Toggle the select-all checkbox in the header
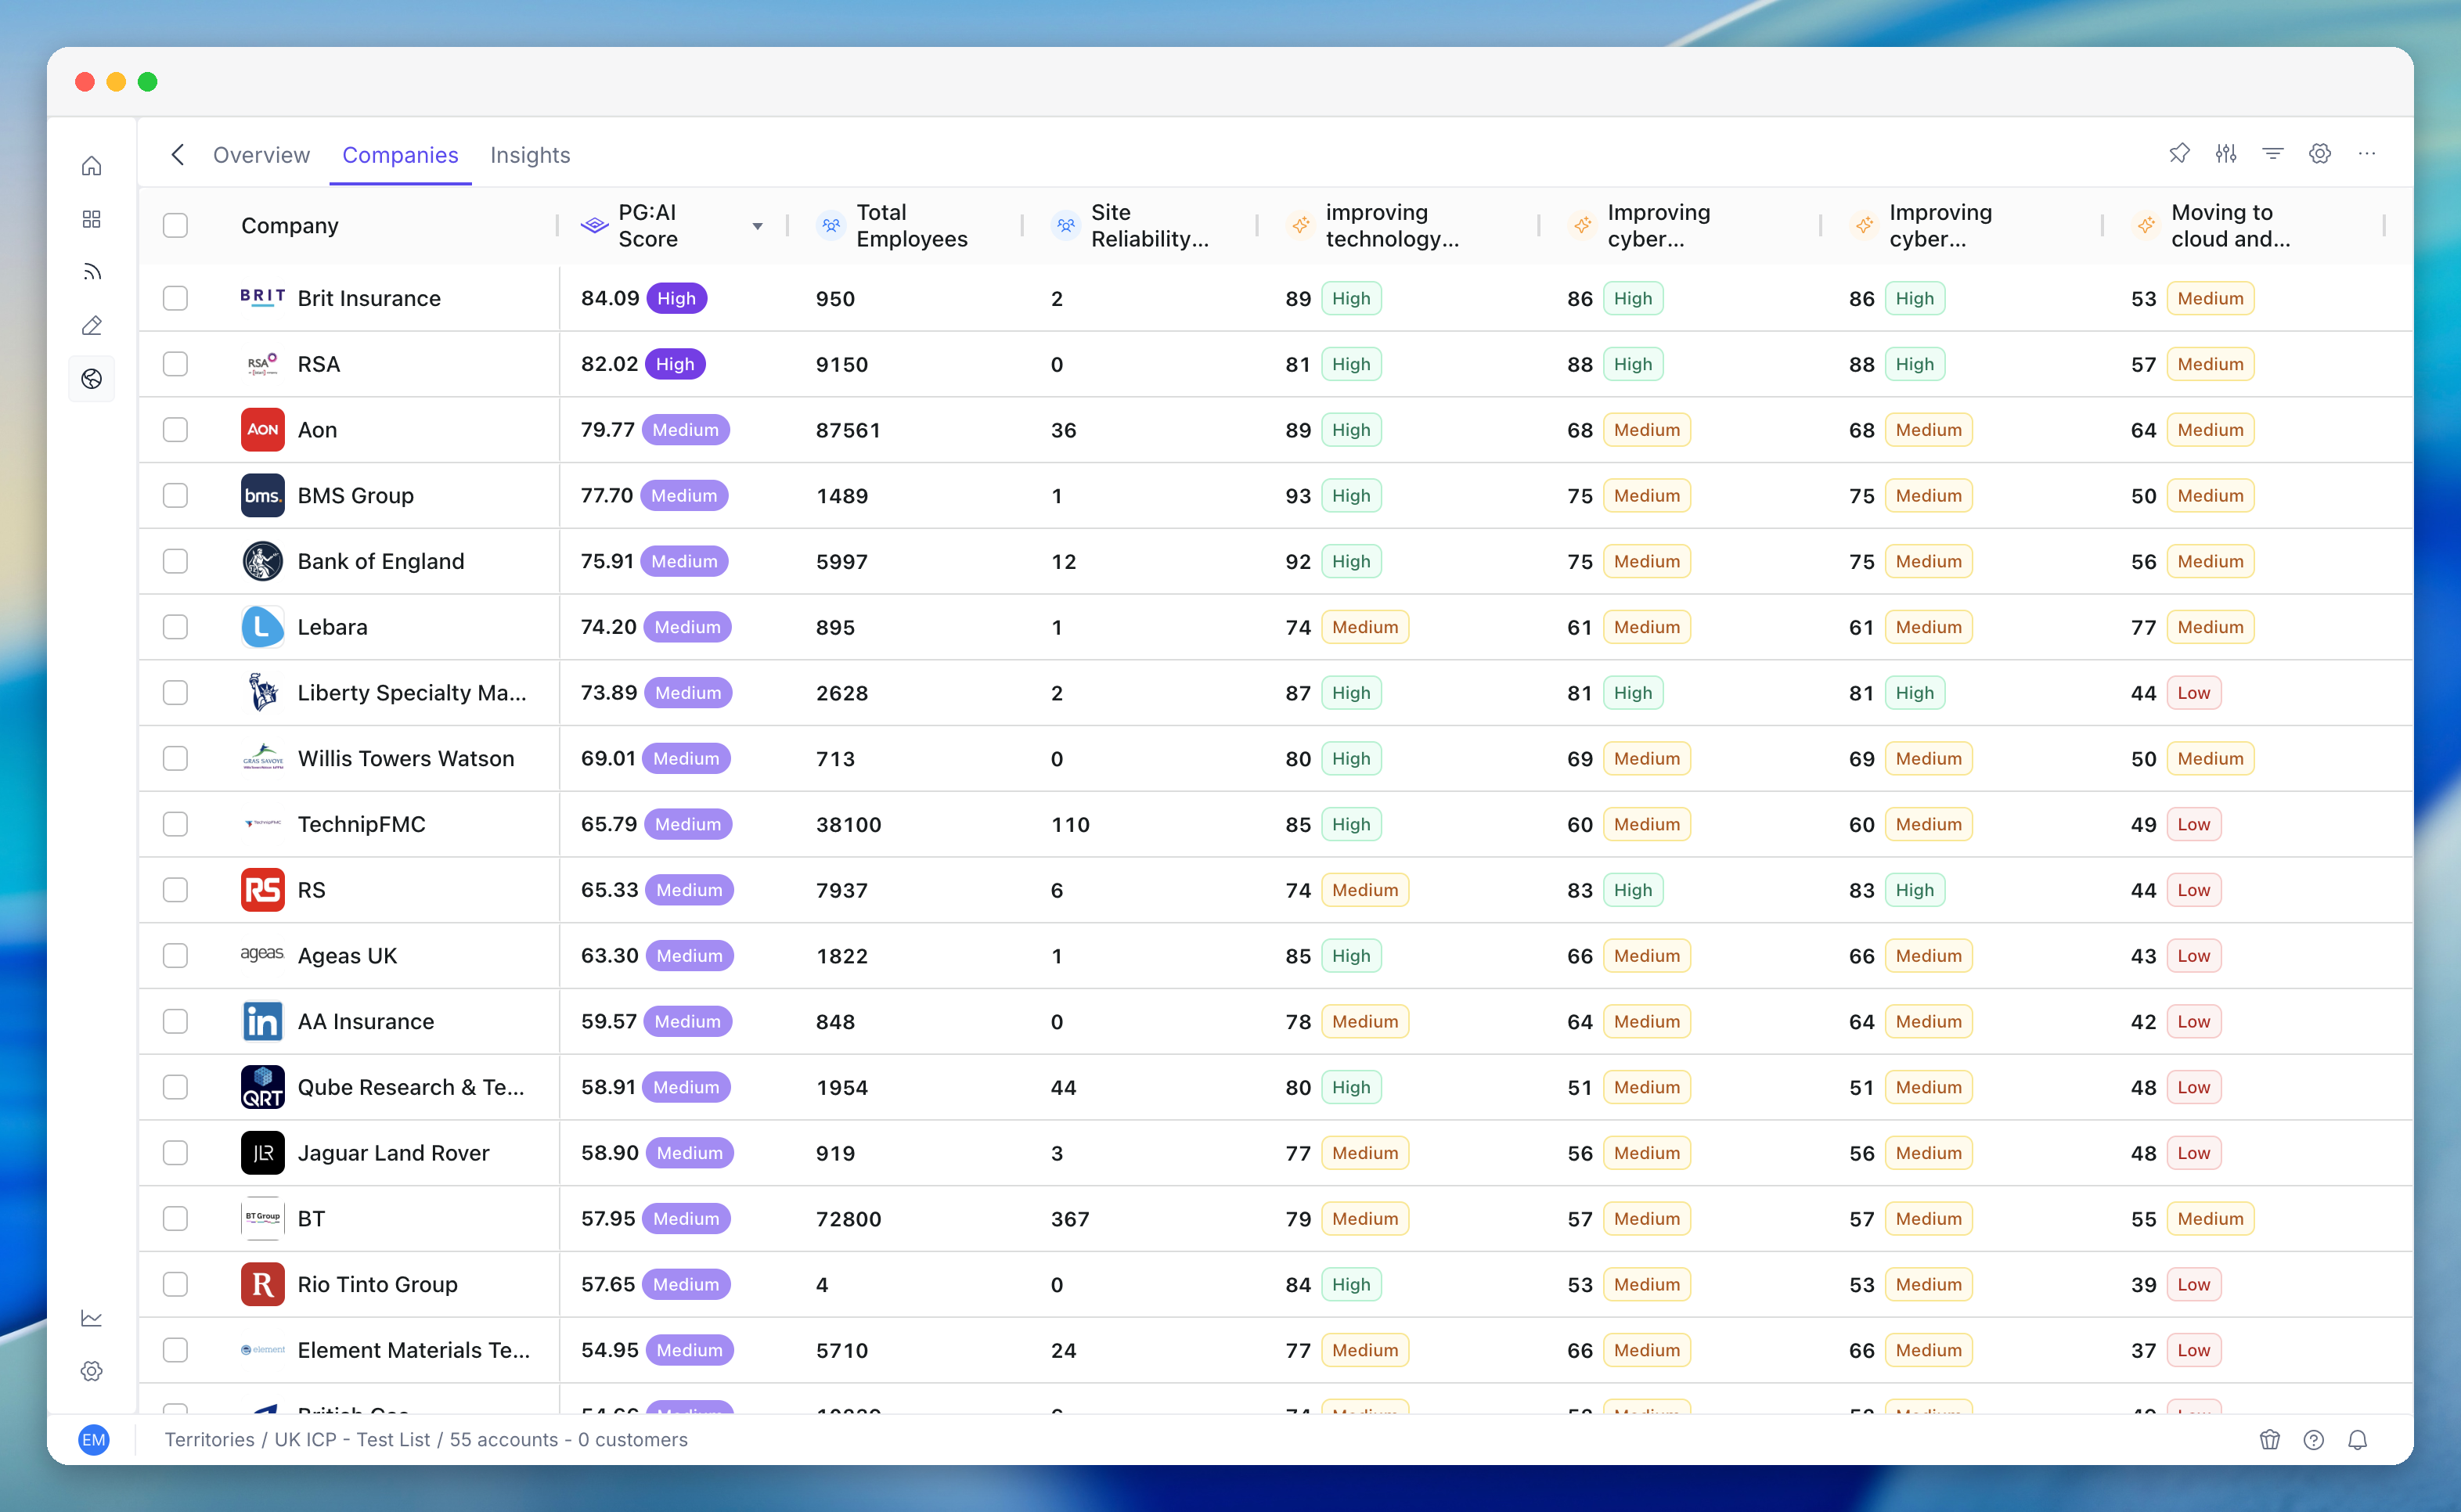2461x1512 pixels. tap(175, 226)
